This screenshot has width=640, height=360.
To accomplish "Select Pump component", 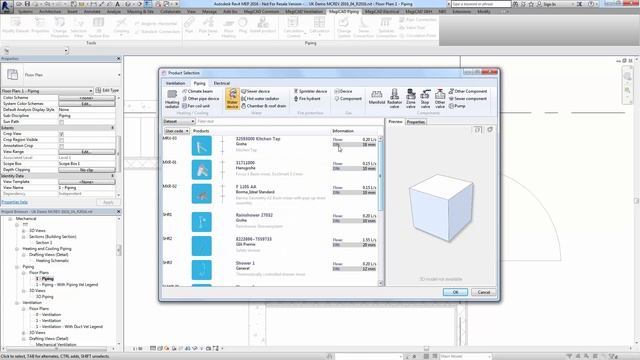I will tap(457, 106).
